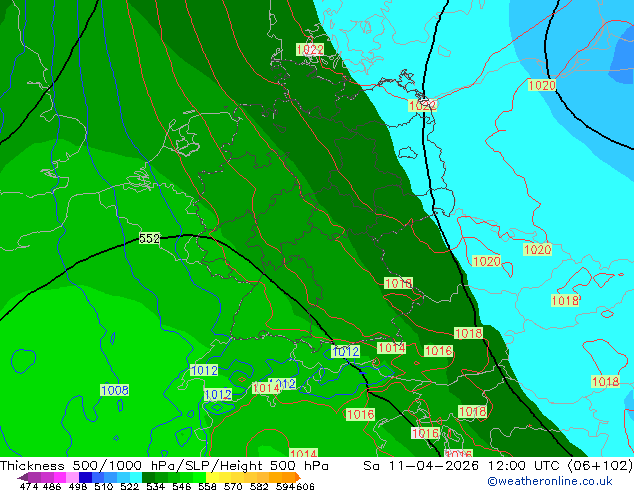Click the red 1014 label overlapping a blue 1012
The height and width of the screenshot is (490, 634).
pos(266,388)
